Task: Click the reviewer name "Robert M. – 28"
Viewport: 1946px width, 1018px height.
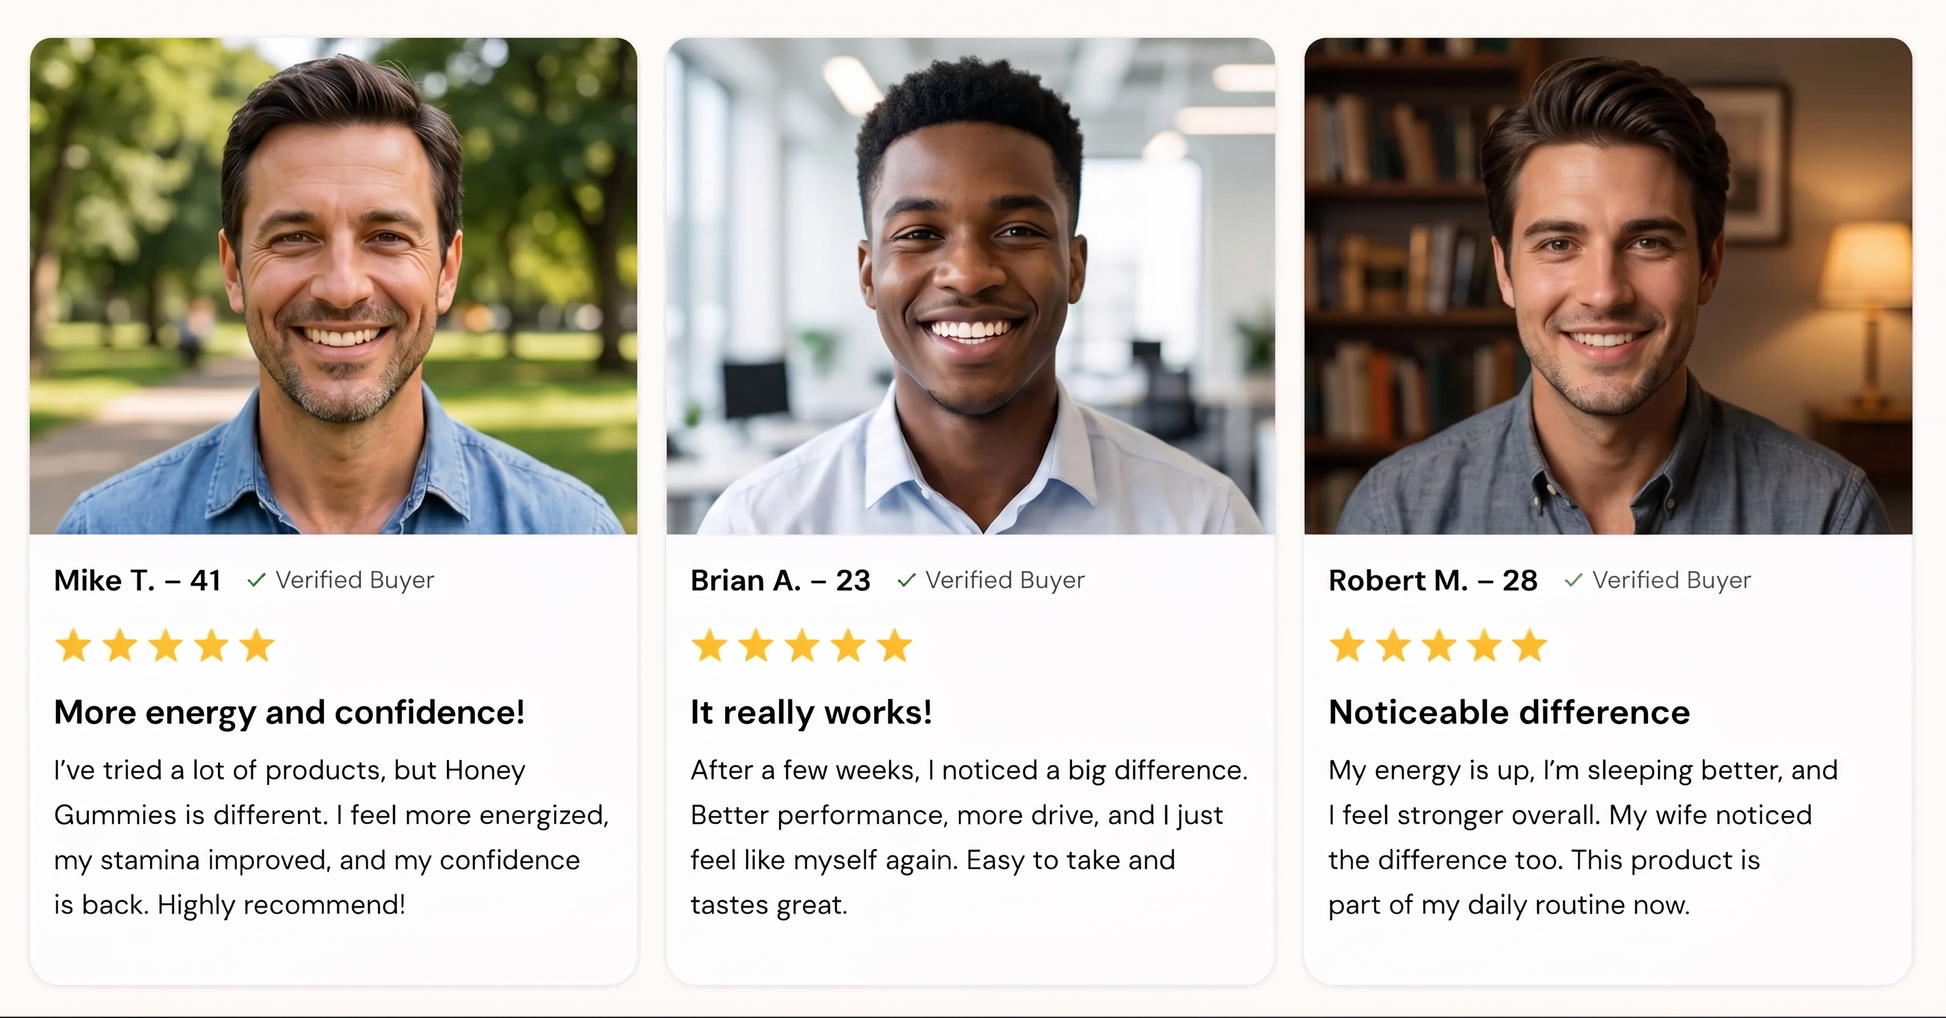Action: 1432,580
